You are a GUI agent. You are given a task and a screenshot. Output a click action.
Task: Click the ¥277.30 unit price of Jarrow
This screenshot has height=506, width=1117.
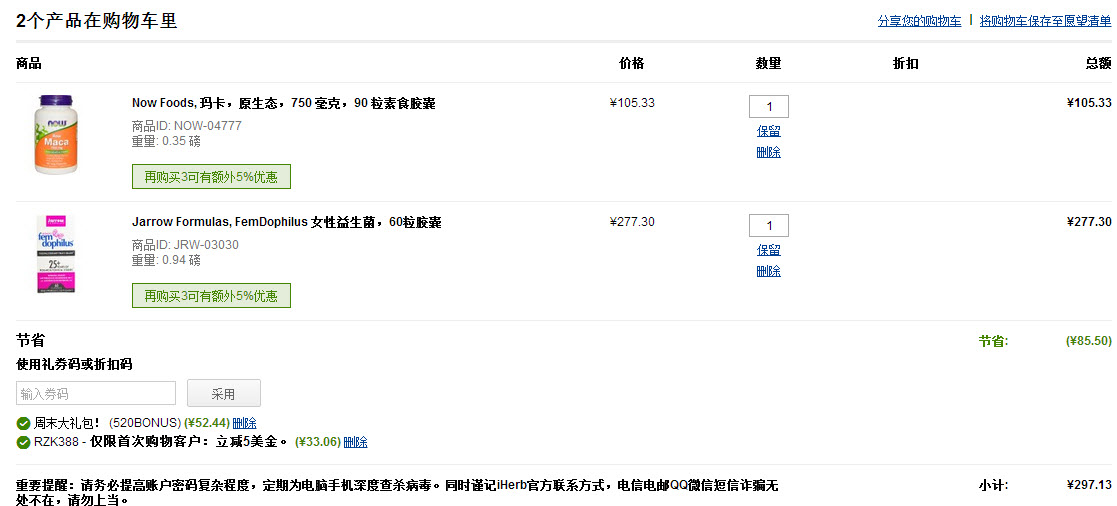coord(632,222)
